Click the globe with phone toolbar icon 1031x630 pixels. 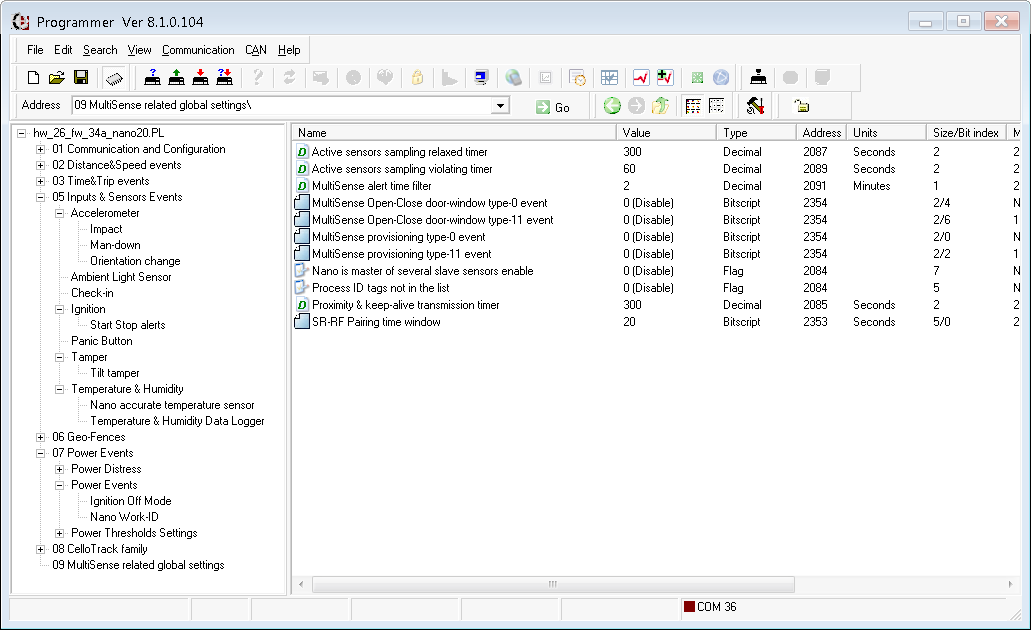[x=514, y=78]
